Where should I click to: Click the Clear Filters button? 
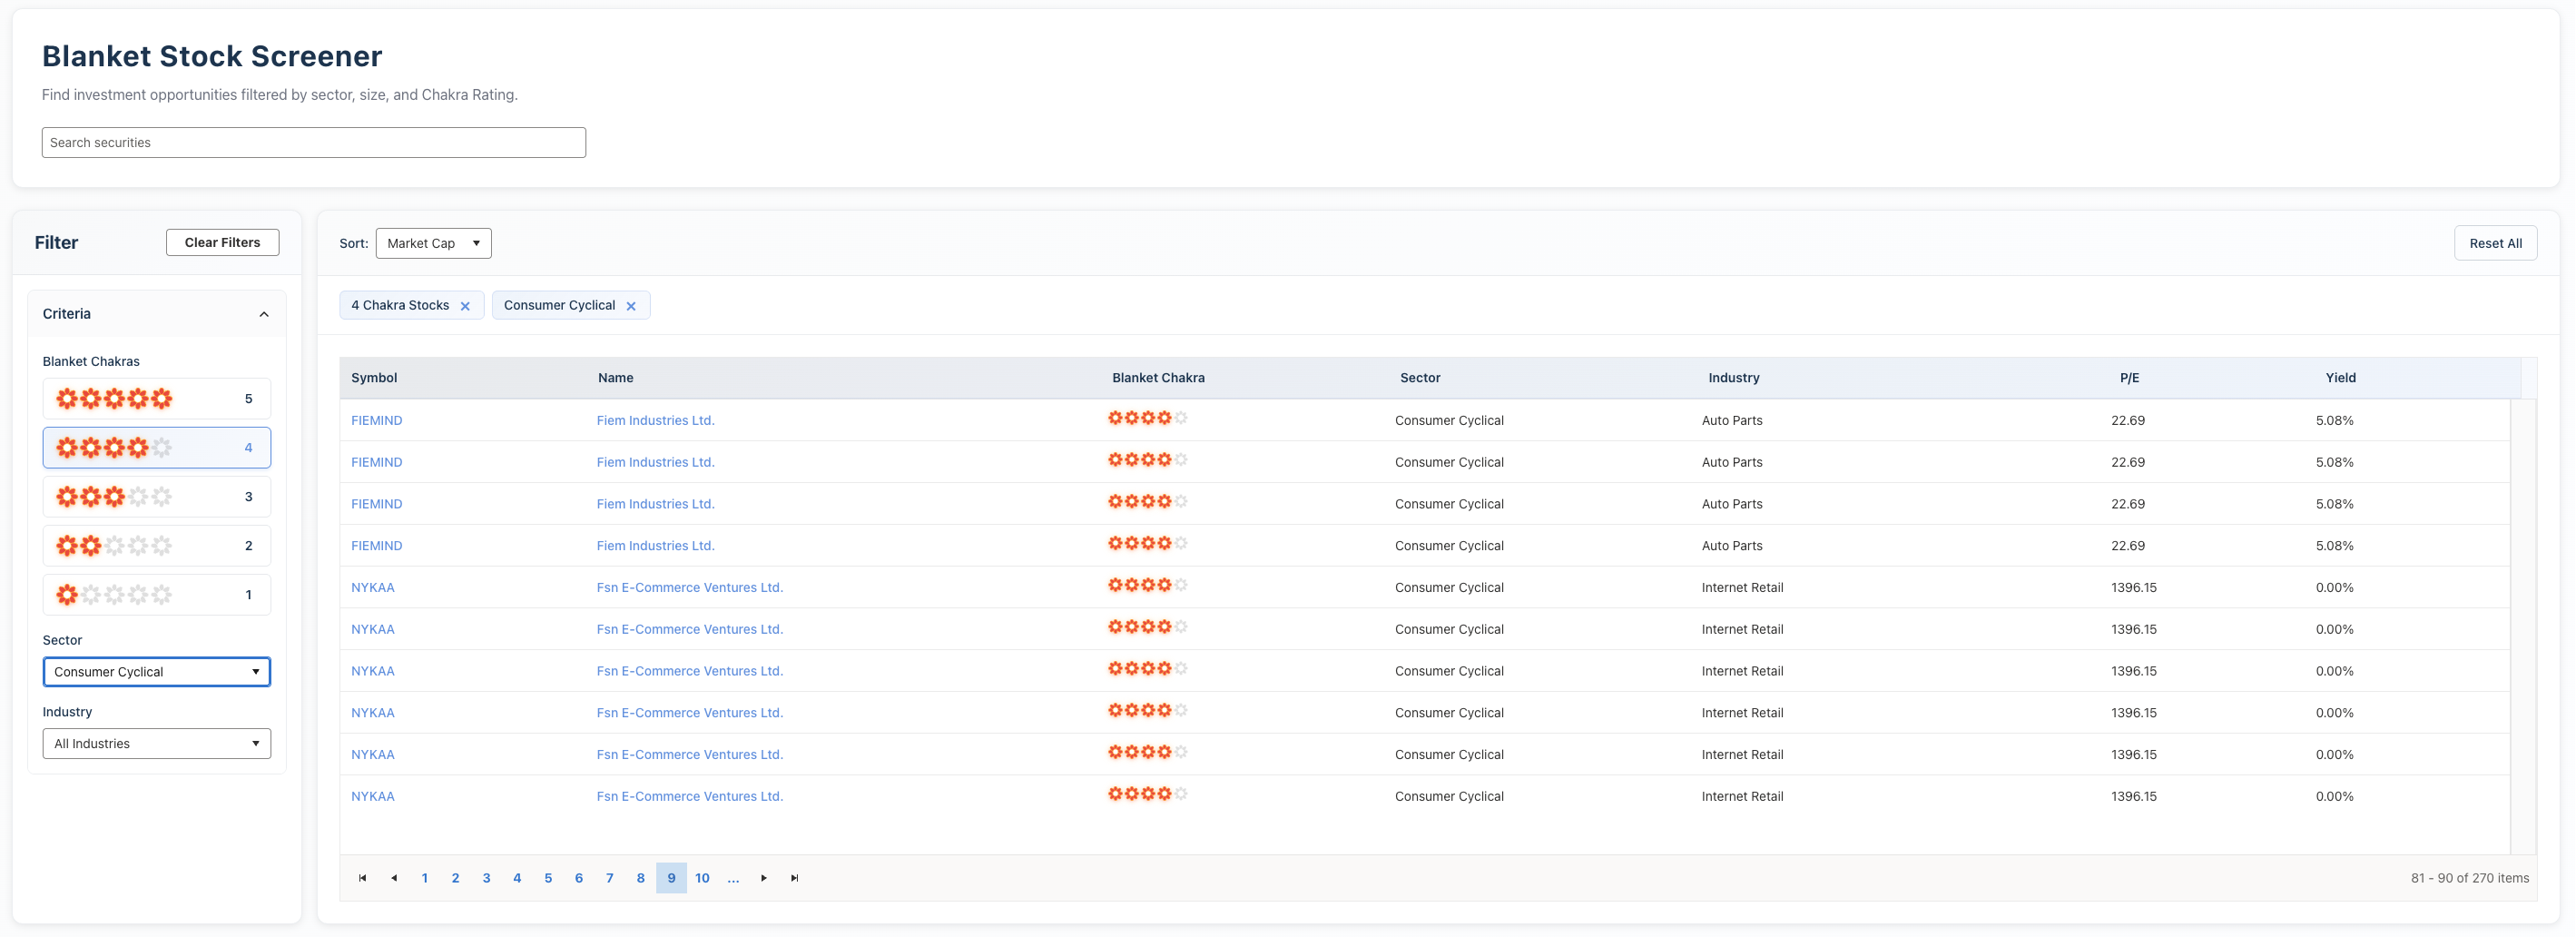click(x=222, y=243)
